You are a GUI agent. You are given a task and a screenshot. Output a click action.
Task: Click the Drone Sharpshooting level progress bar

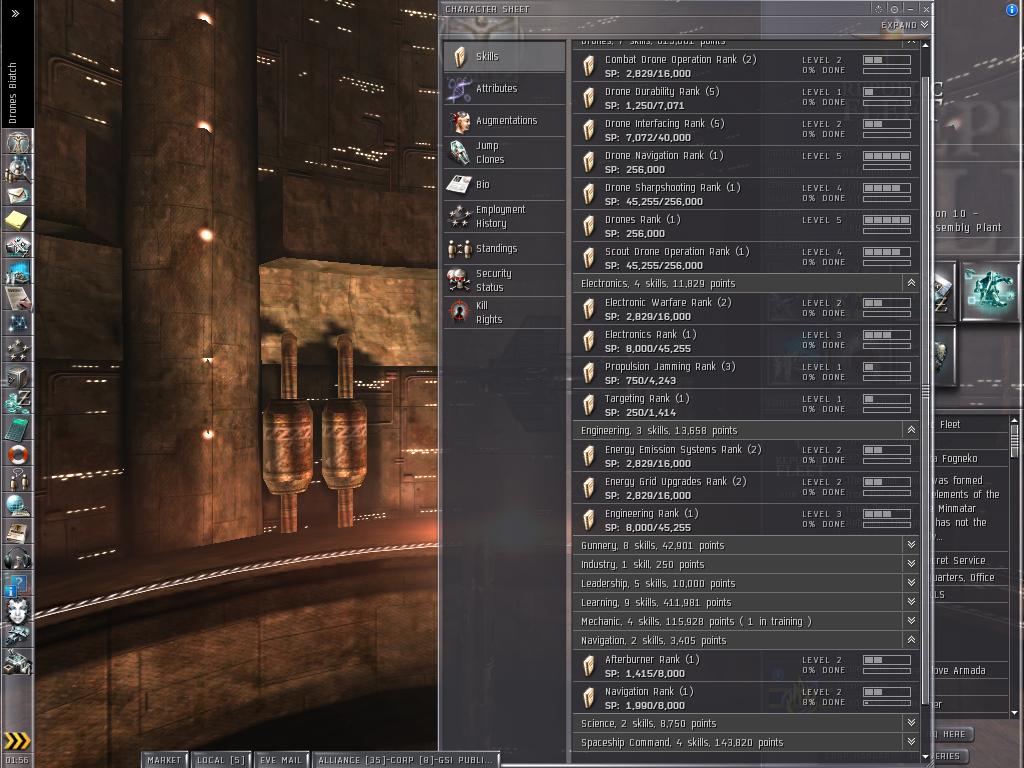(x=887, y=188)
